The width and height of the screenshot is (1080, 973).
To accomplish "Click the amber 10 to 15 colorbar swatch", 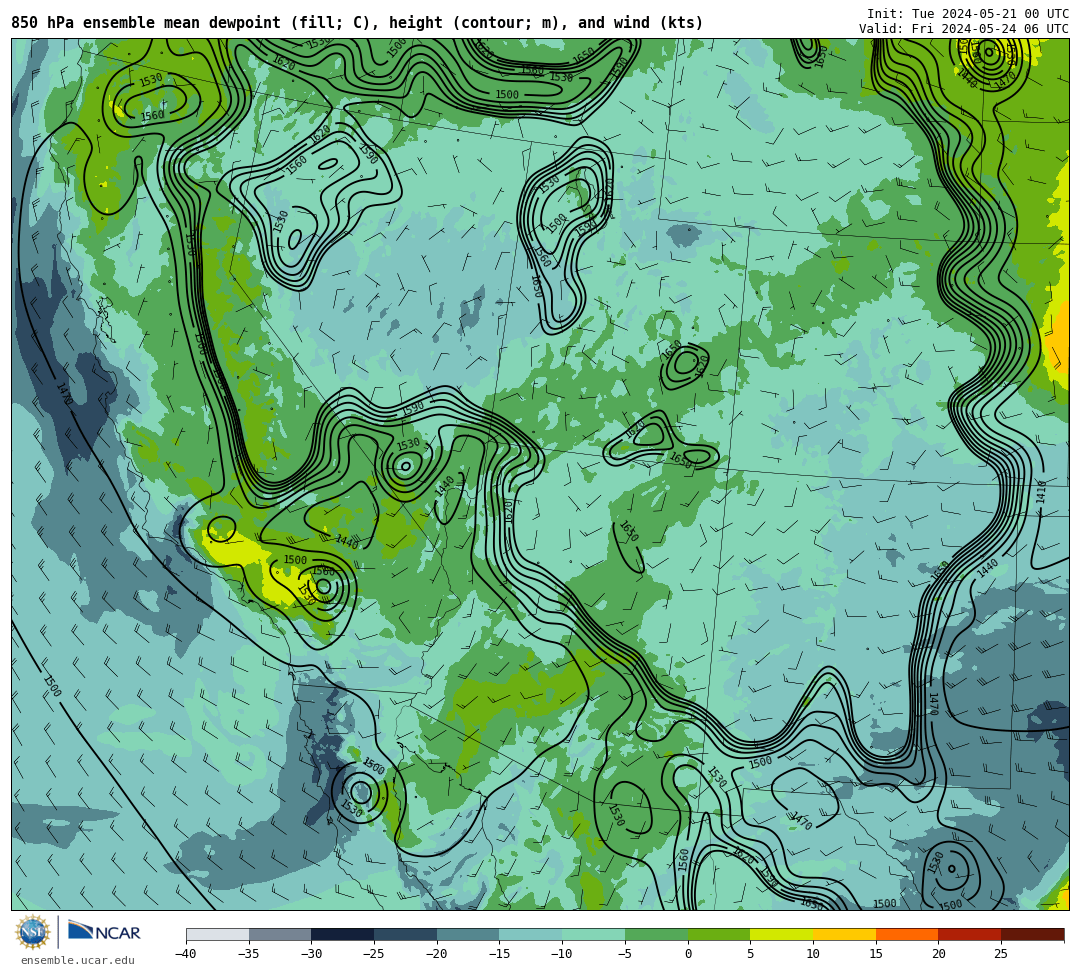I will pos(844,934).
